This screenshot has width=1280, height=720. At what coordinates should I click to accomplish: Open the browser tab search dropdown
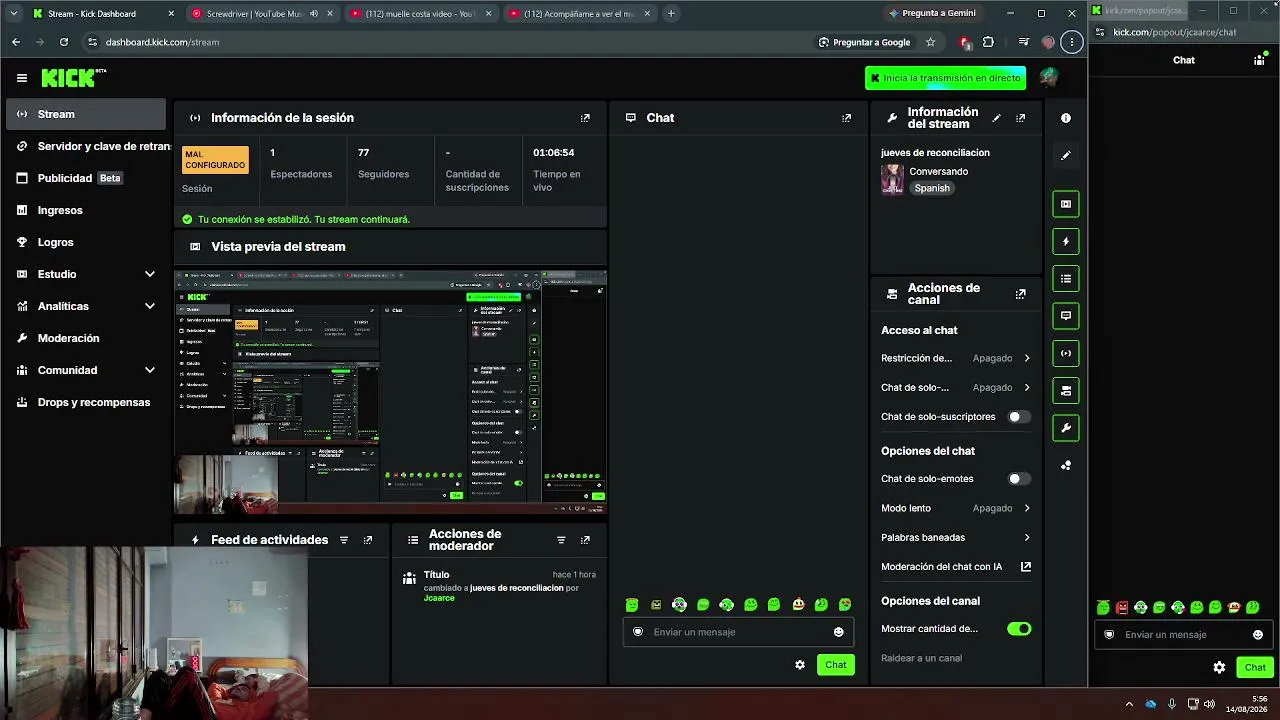coord(13,13)
